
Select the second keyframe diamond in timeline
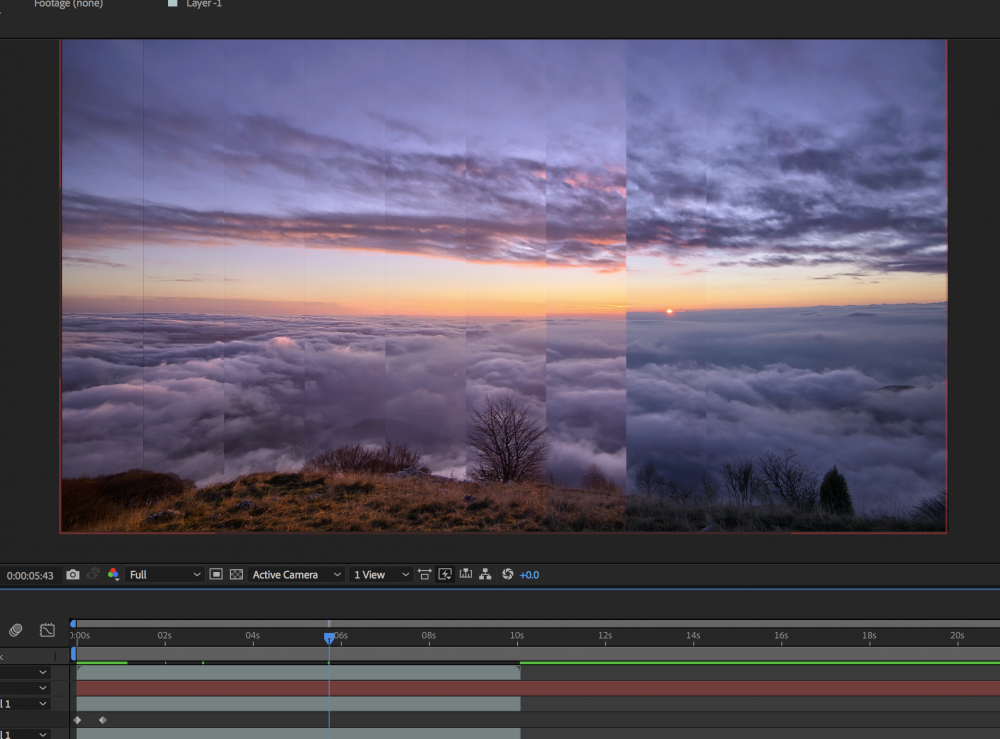point(102,720)
